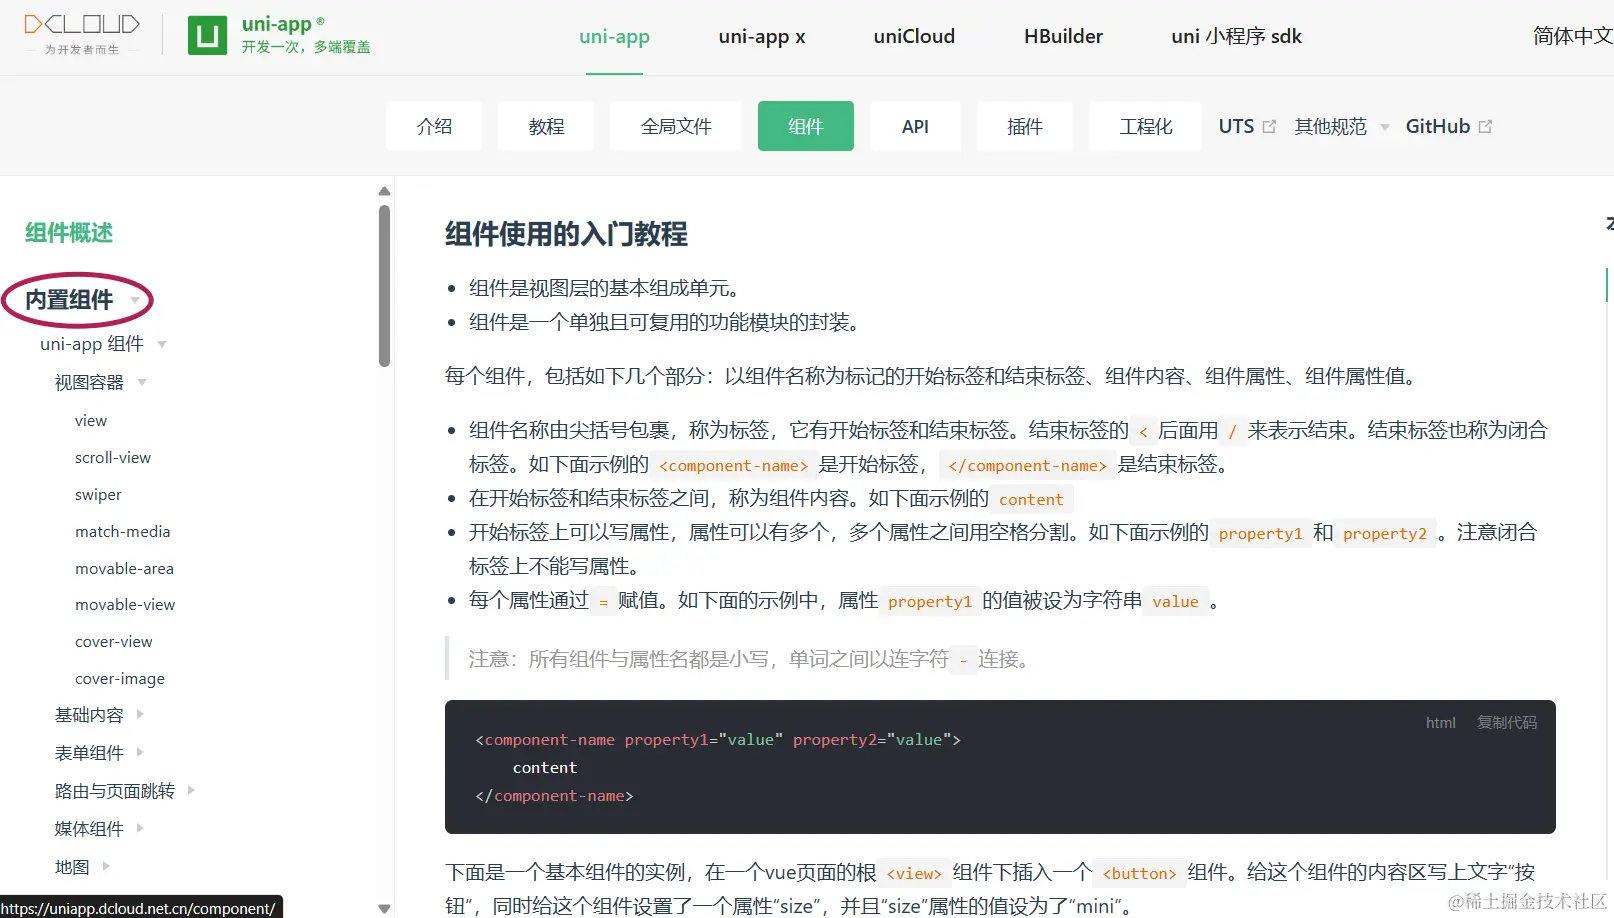Go to 介绍 section
The image size is (1614, 918).
click(434, 126)
